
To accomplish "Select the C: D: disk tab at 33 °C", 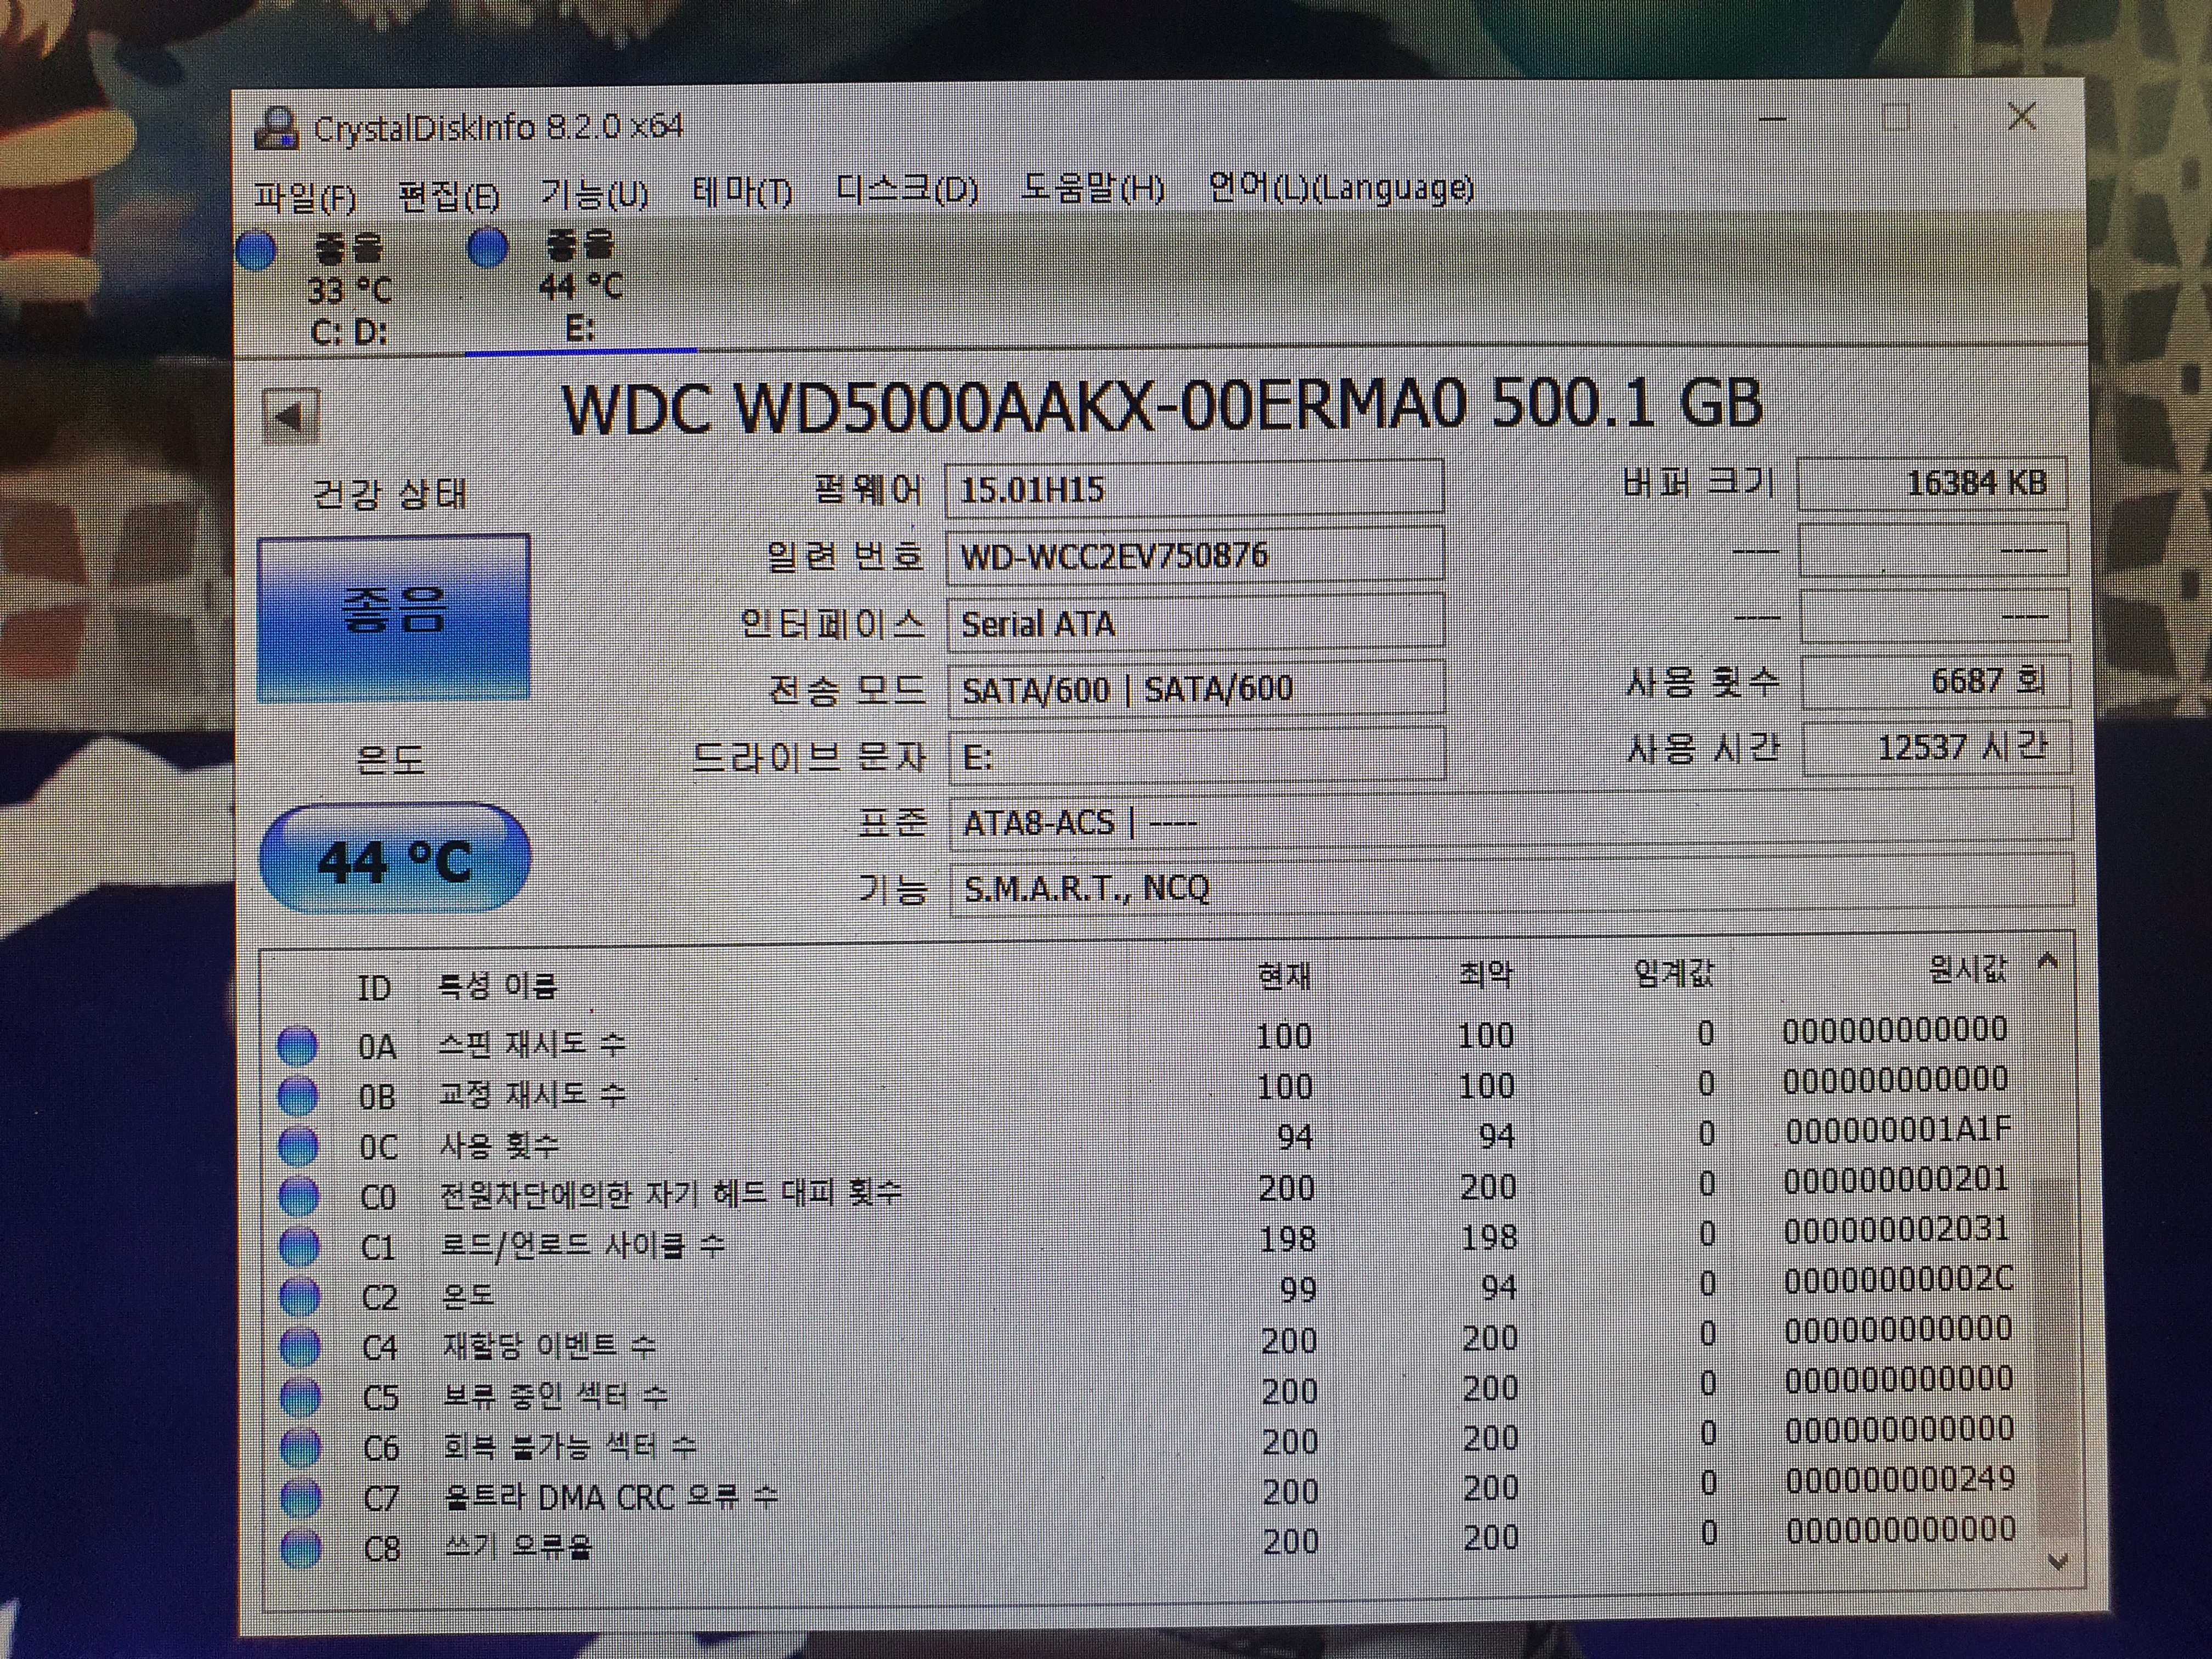I will coord(349,290).
